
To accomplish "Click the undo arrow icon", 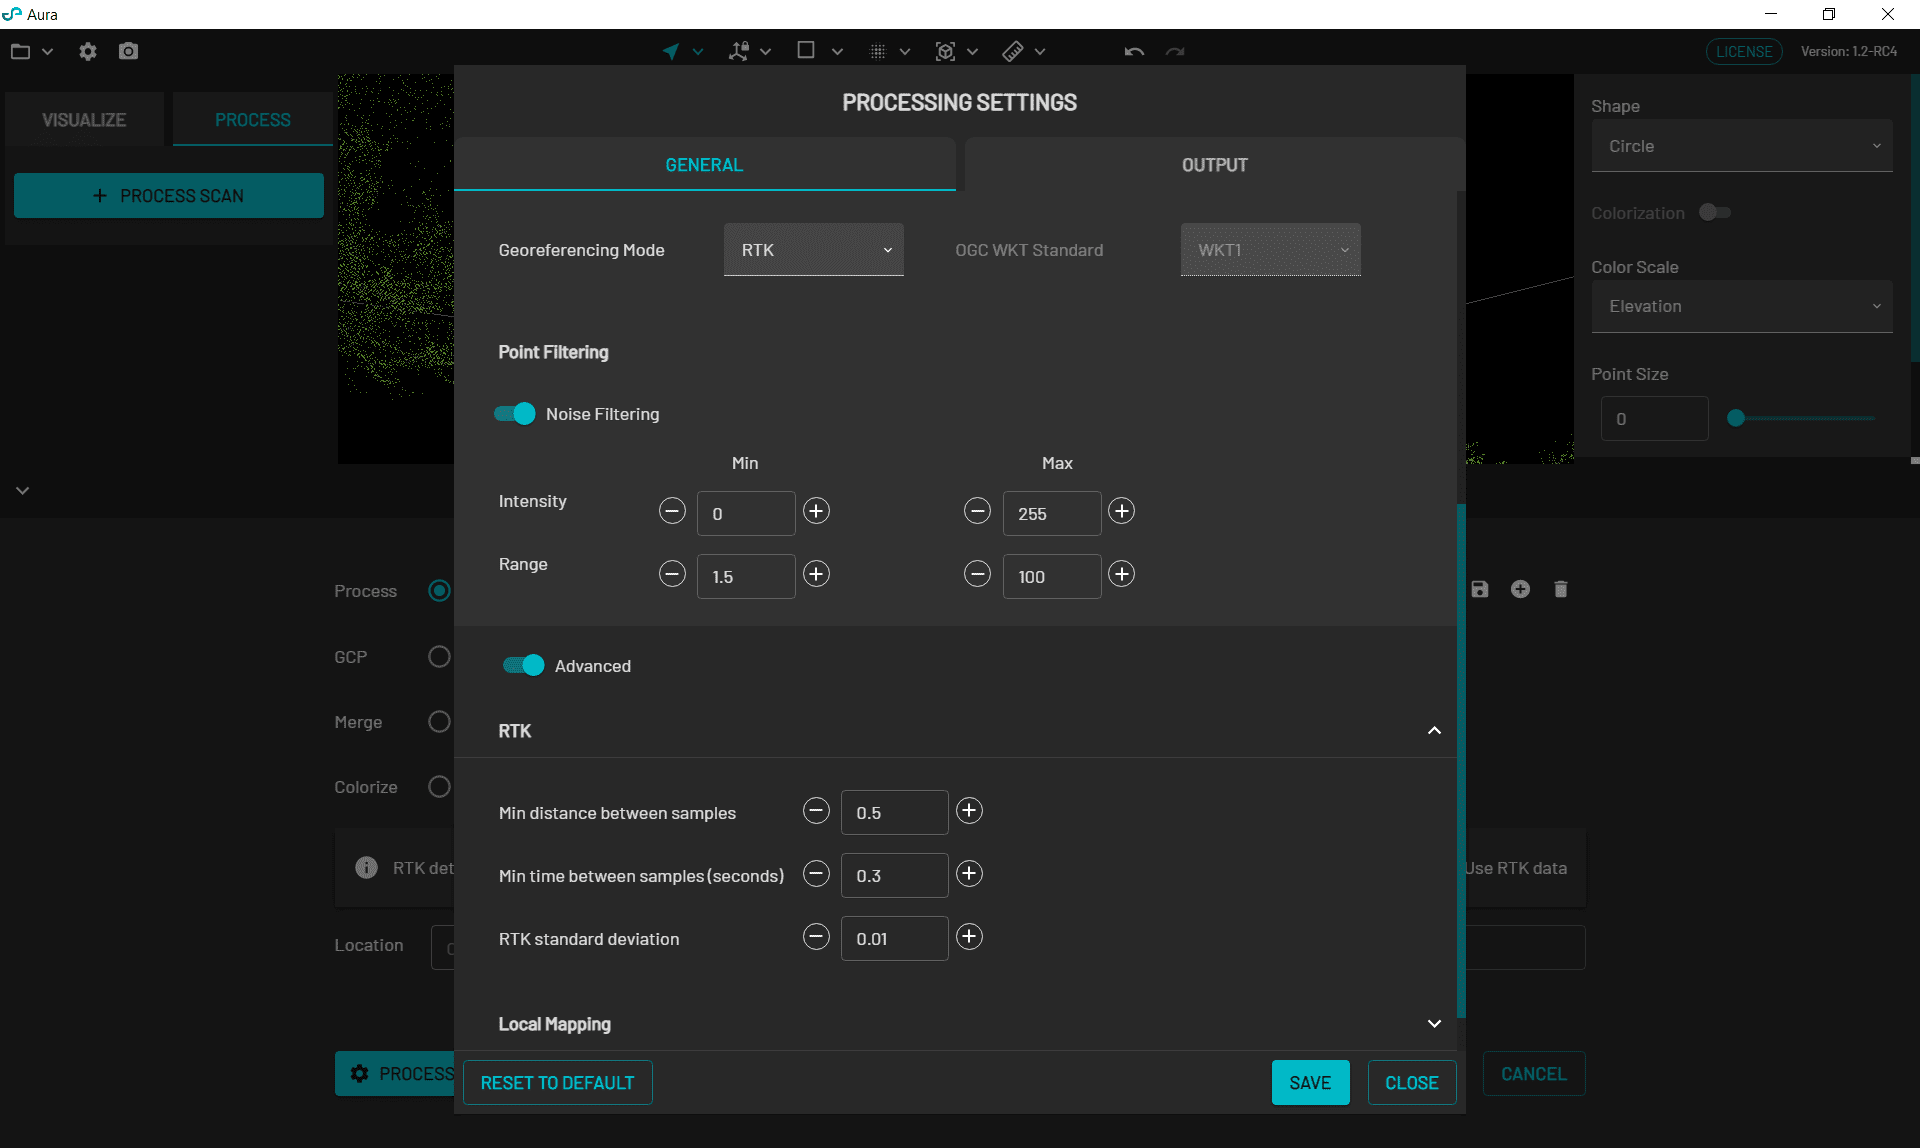I will pyautogui.click(x=1133, y=52).
